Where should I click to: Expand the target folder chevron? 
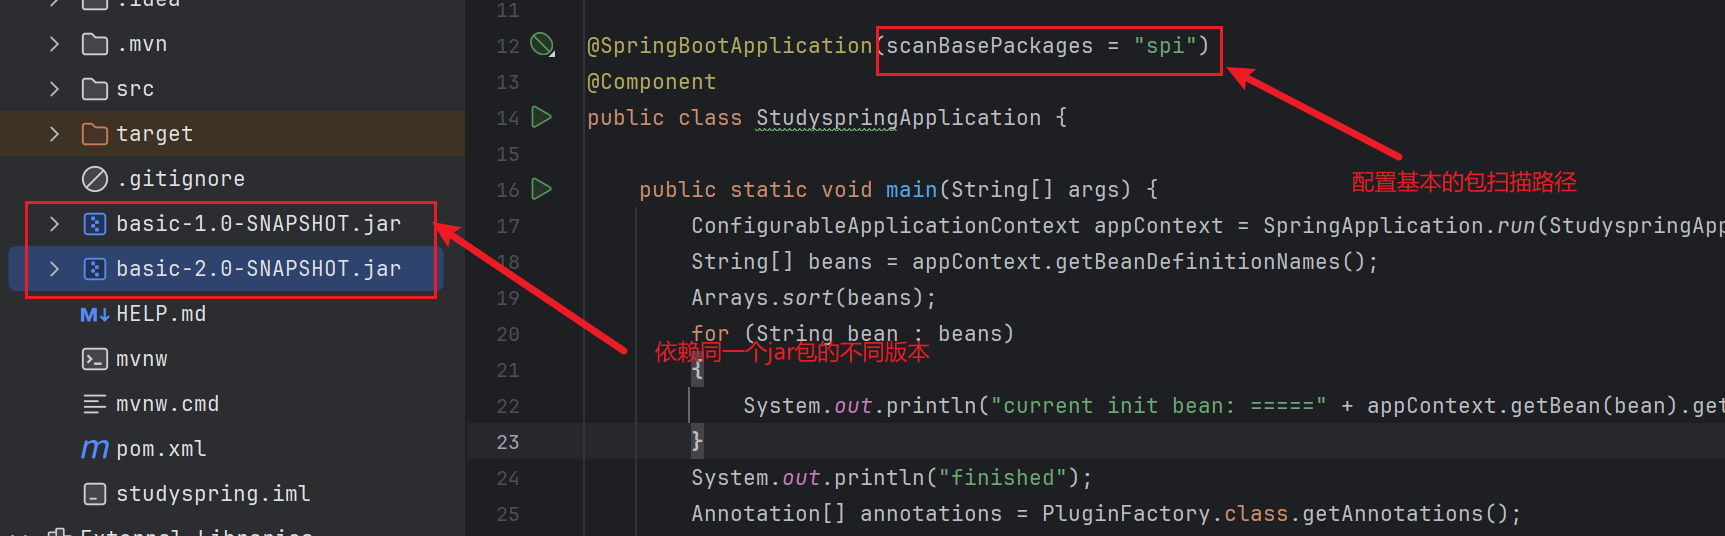(x=55, y=134)
